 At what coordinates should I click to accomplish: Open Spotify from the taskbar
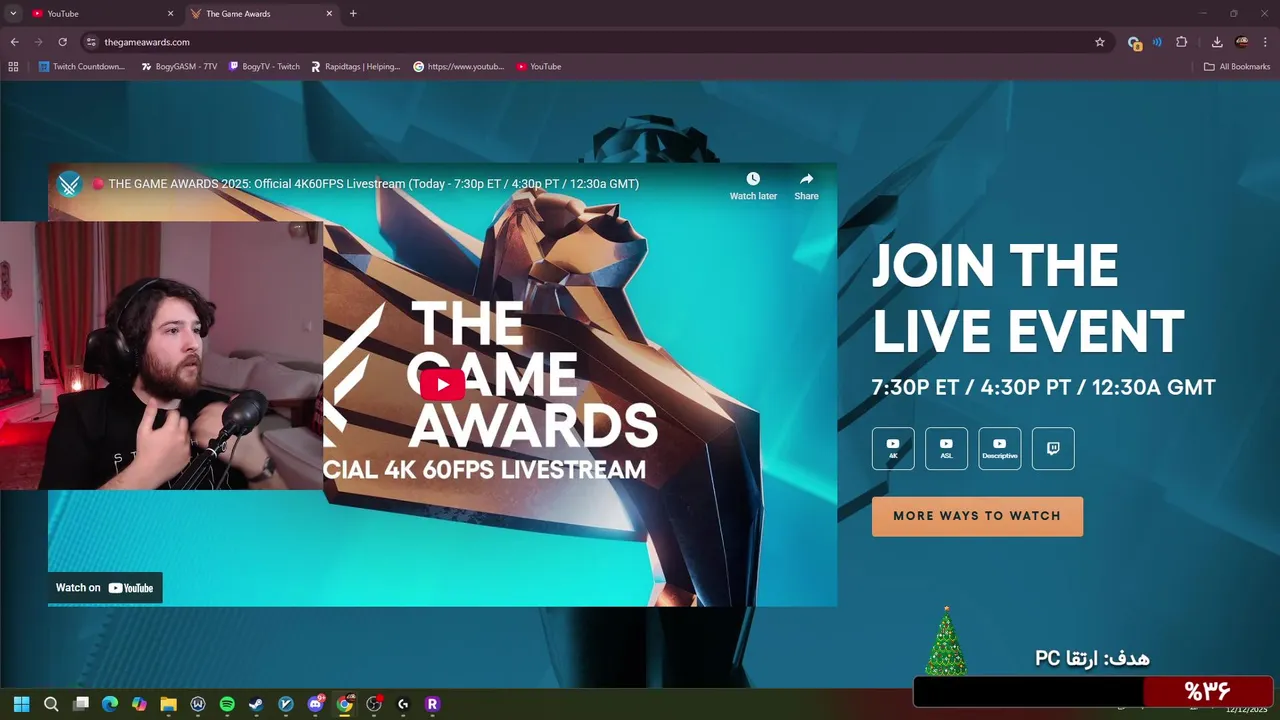point(227,704)
